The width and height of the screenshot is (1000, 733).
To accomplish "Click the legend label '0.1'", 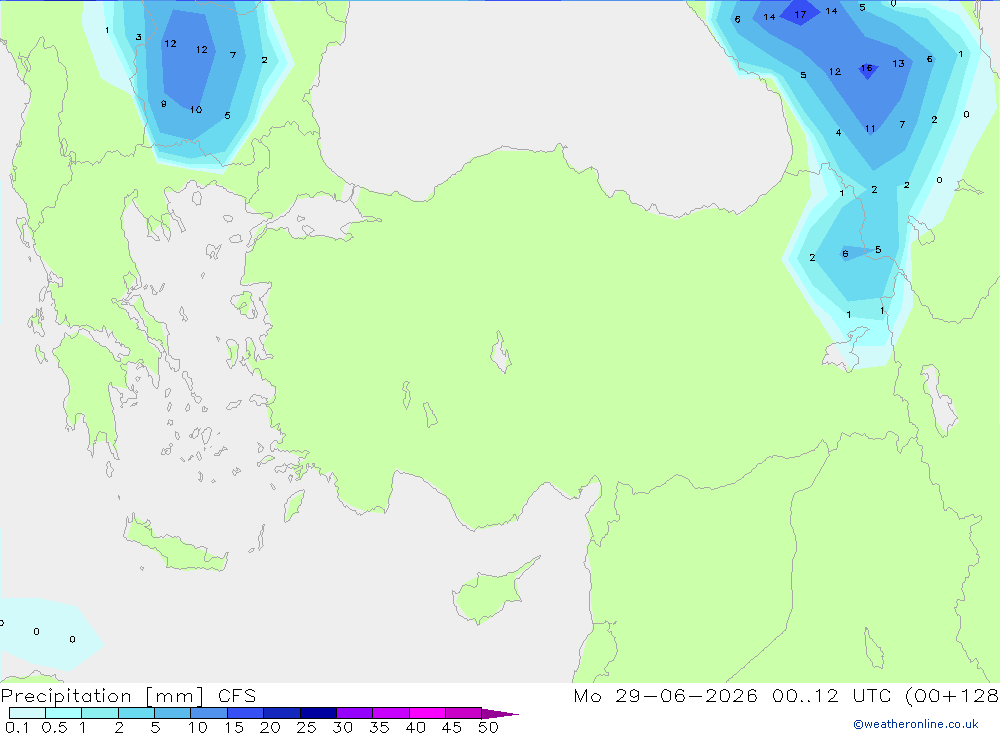I will point(17,727).
